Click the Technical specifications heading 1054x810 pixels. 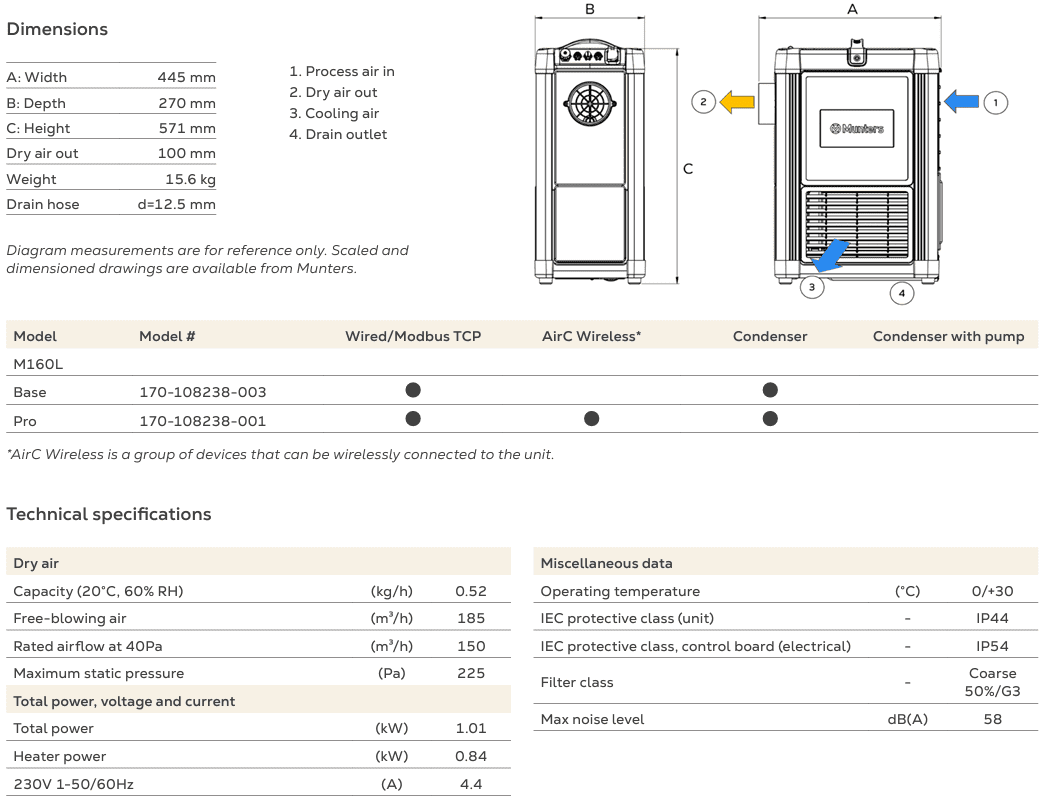(x=109, y=514)
